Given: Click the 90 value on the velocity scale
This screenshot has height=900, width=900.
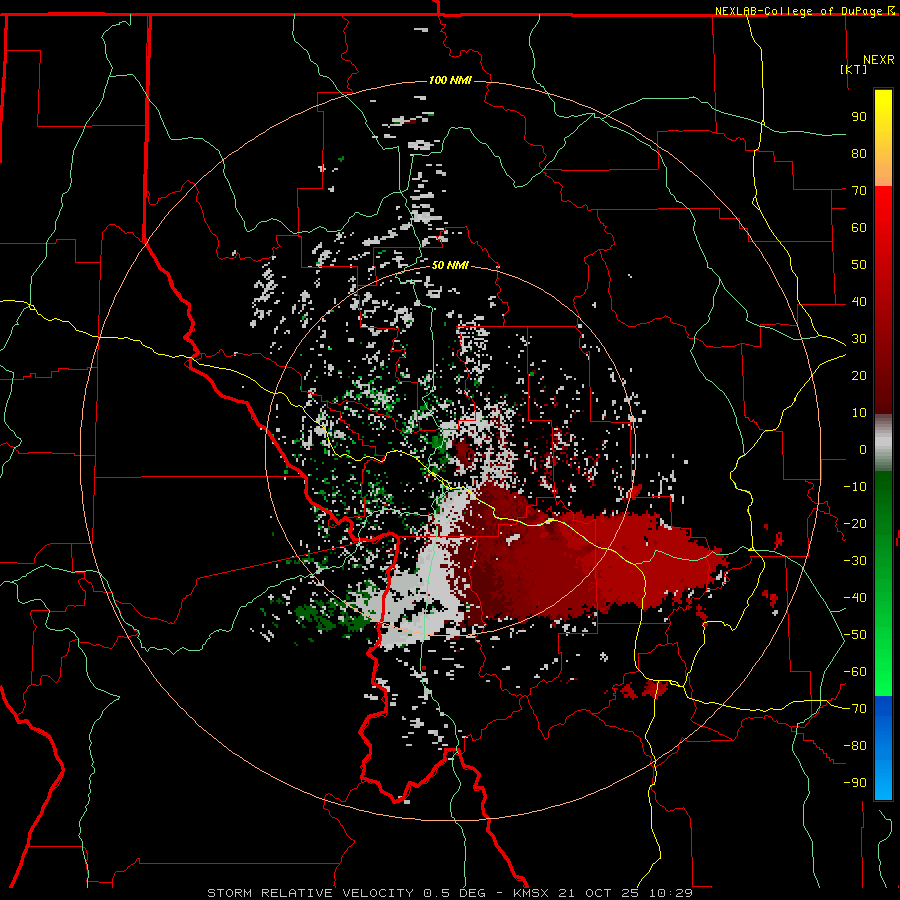Looking at the screenshot, I should pyautogui.click(x=859, y=117).
